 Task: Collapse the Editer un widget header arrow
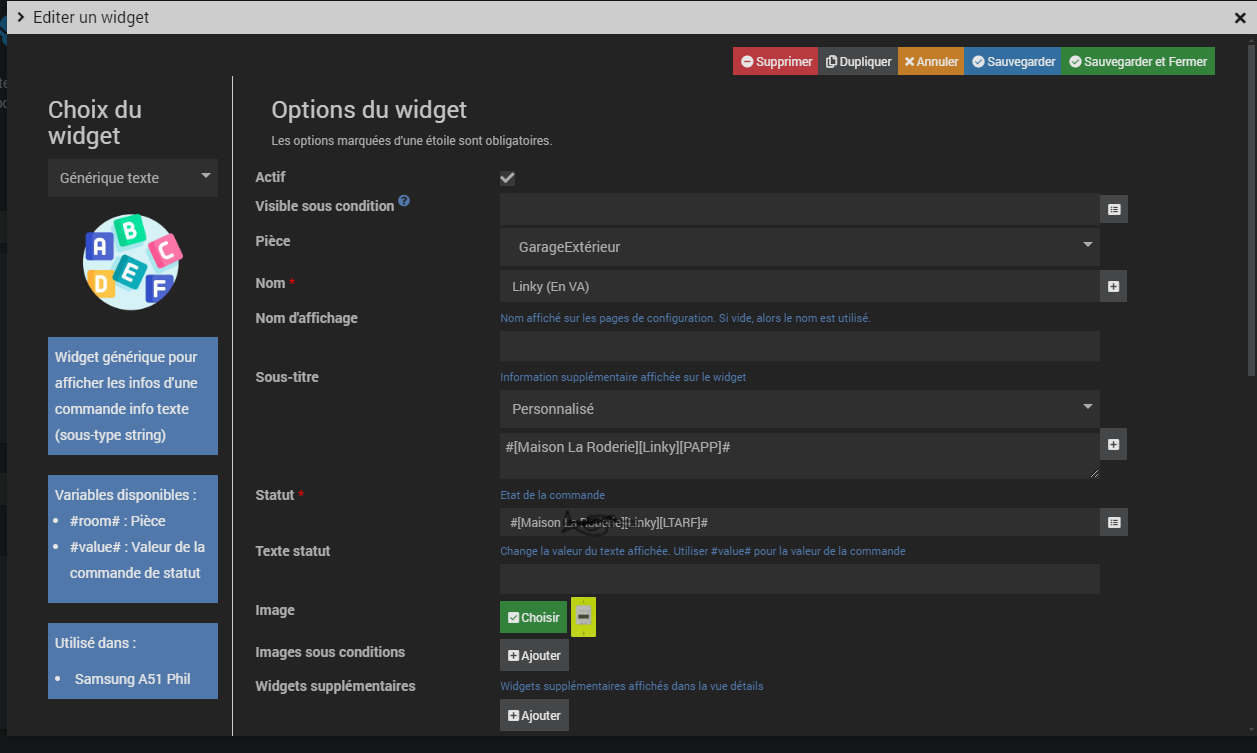(20, 17)
